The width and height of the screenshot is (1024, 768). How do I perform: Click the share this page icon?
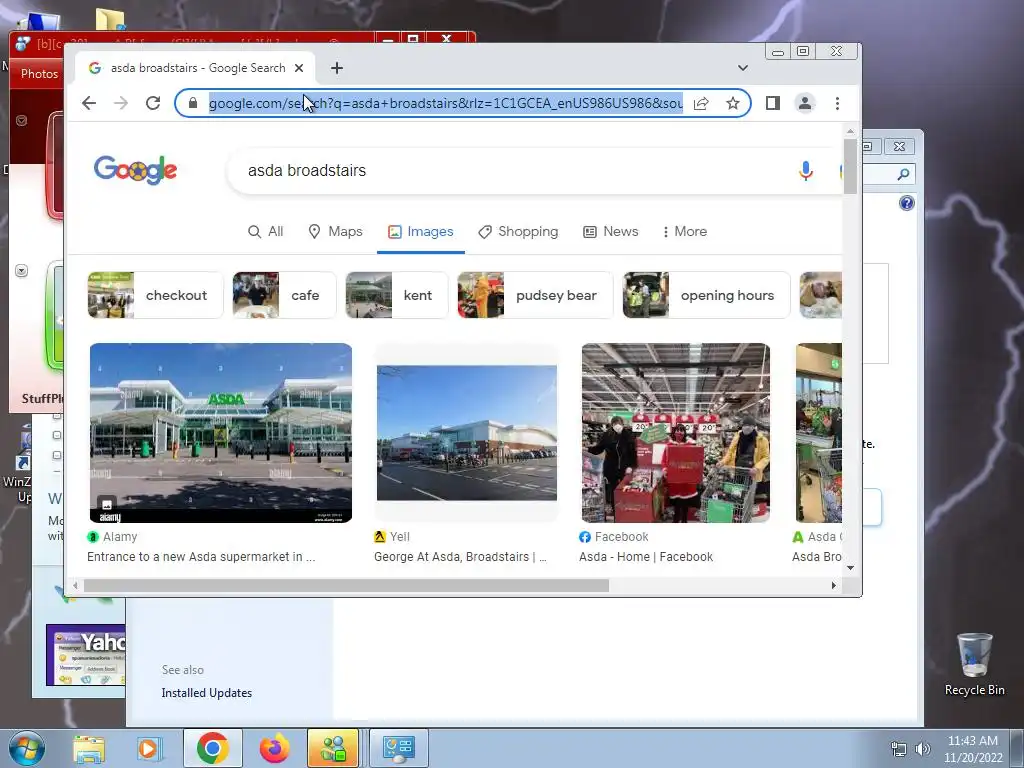click(x=701, y=103)
